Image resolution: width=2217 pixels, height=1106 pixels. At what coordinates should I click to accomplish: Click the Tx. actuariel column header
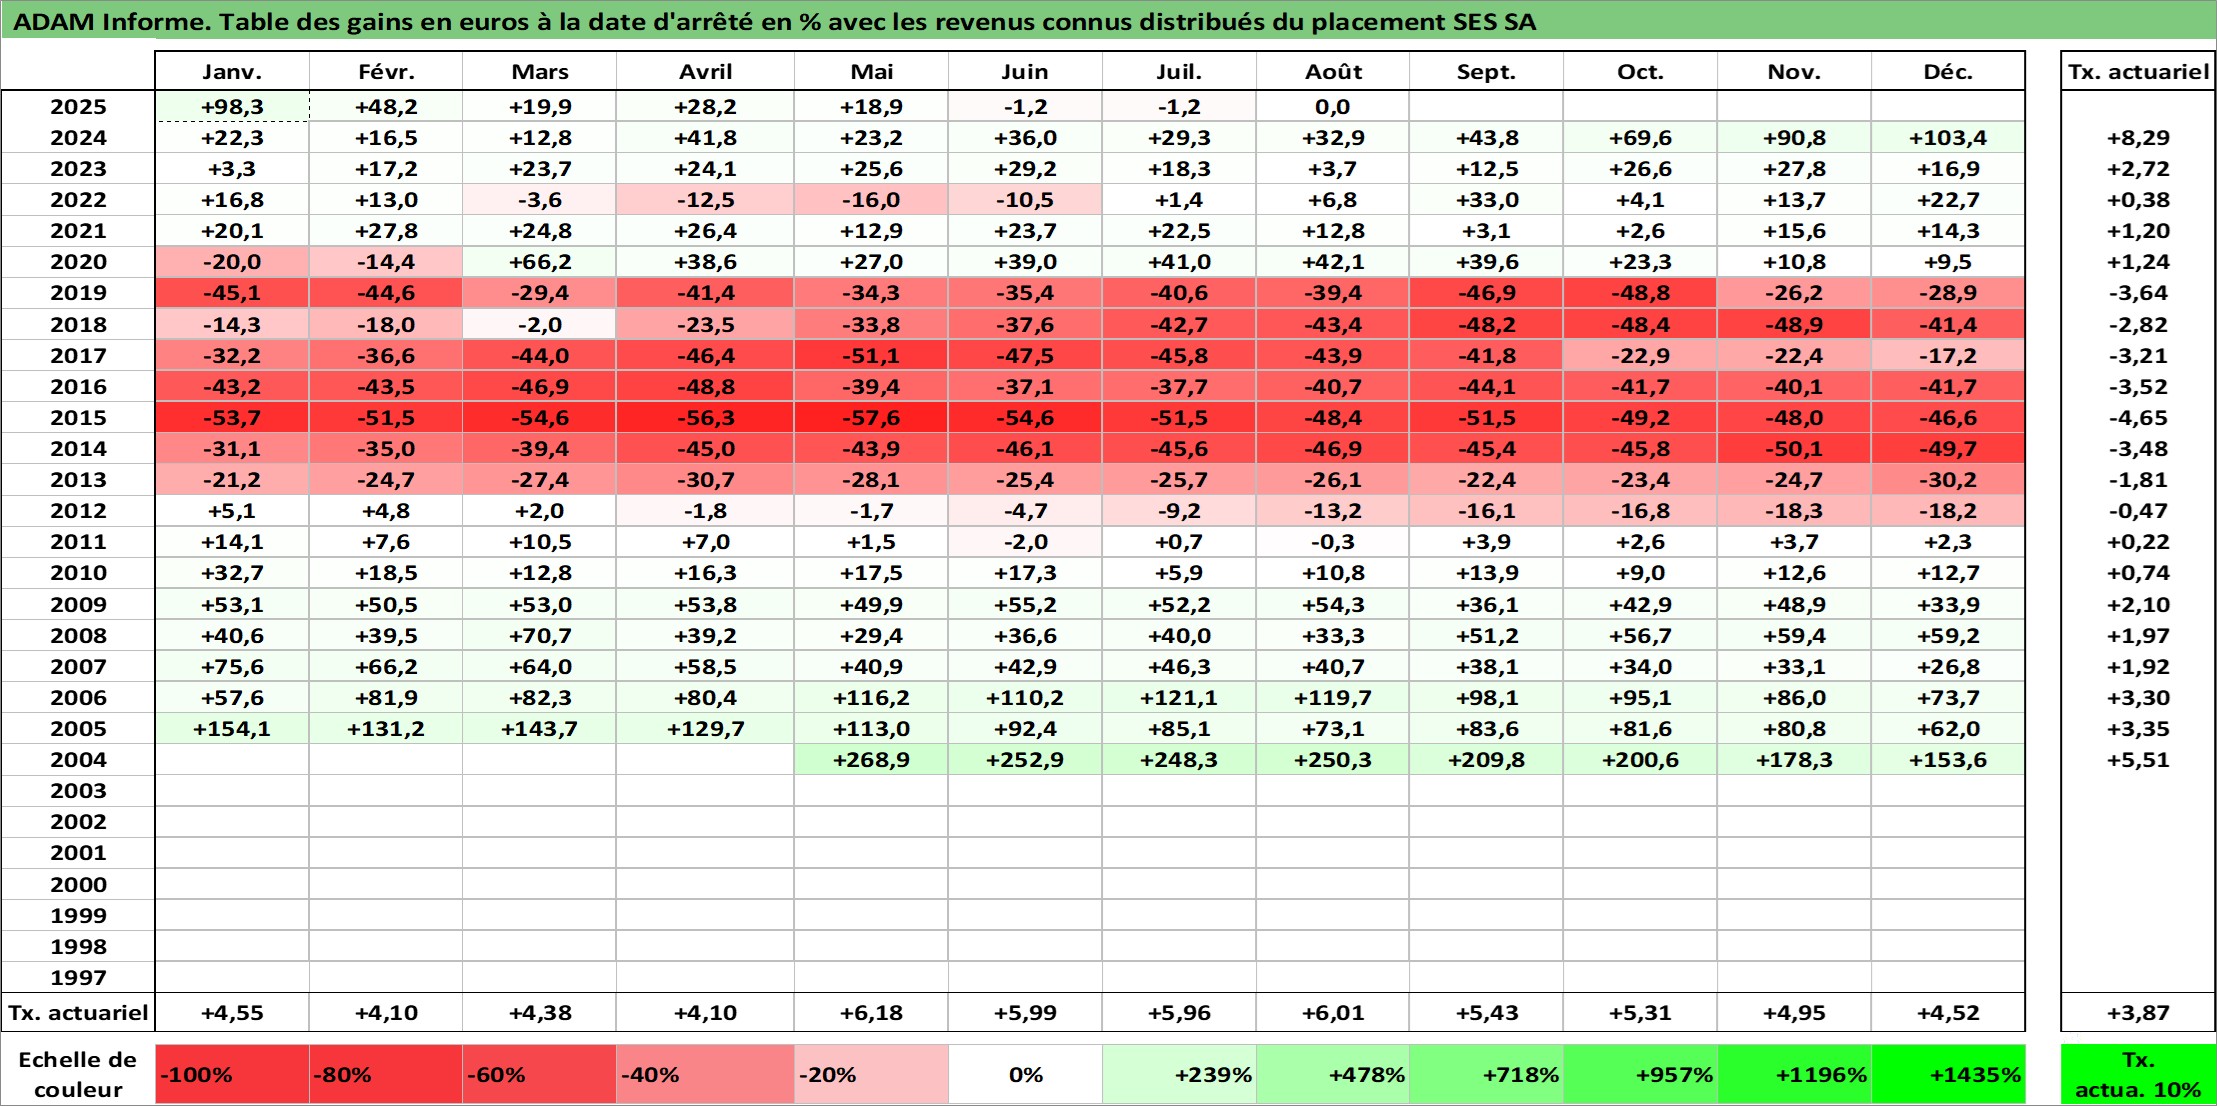click(x=2138, y=71)
